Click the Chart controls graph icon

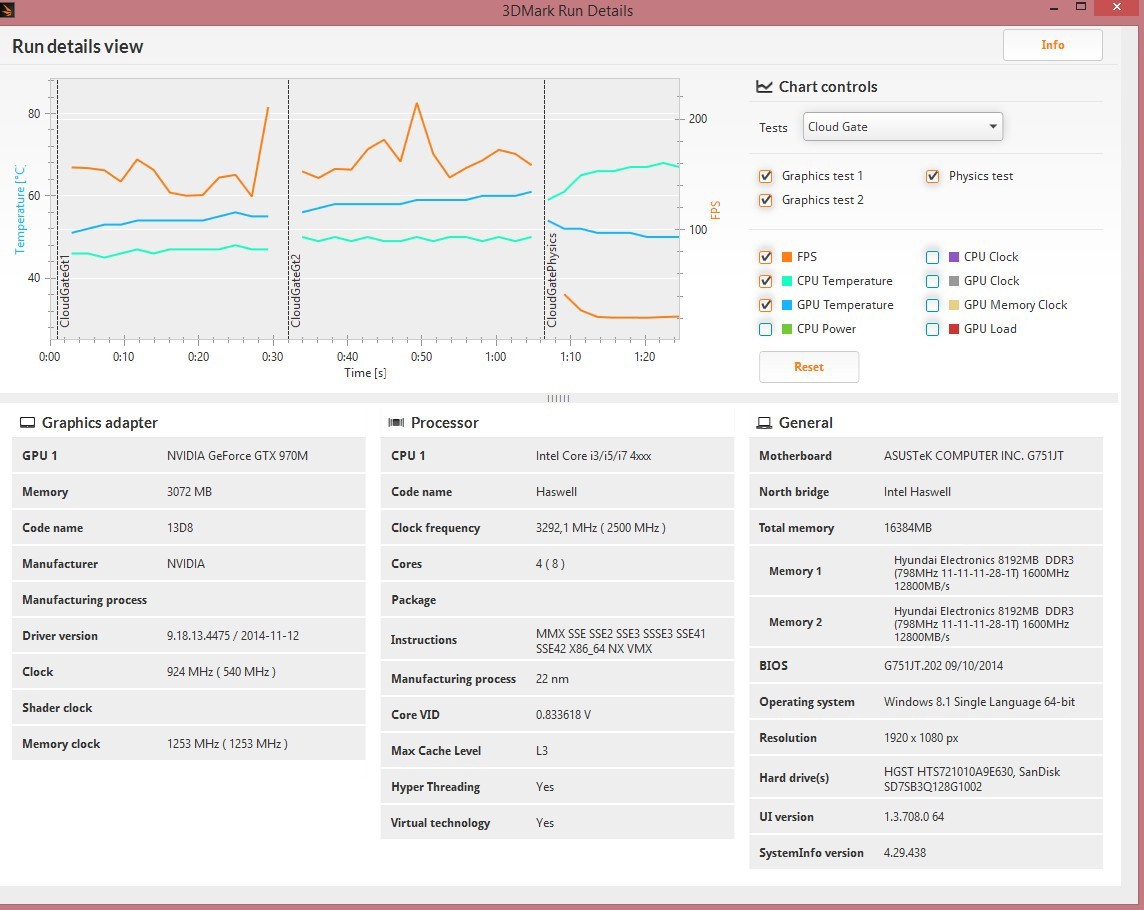point(764,86)
